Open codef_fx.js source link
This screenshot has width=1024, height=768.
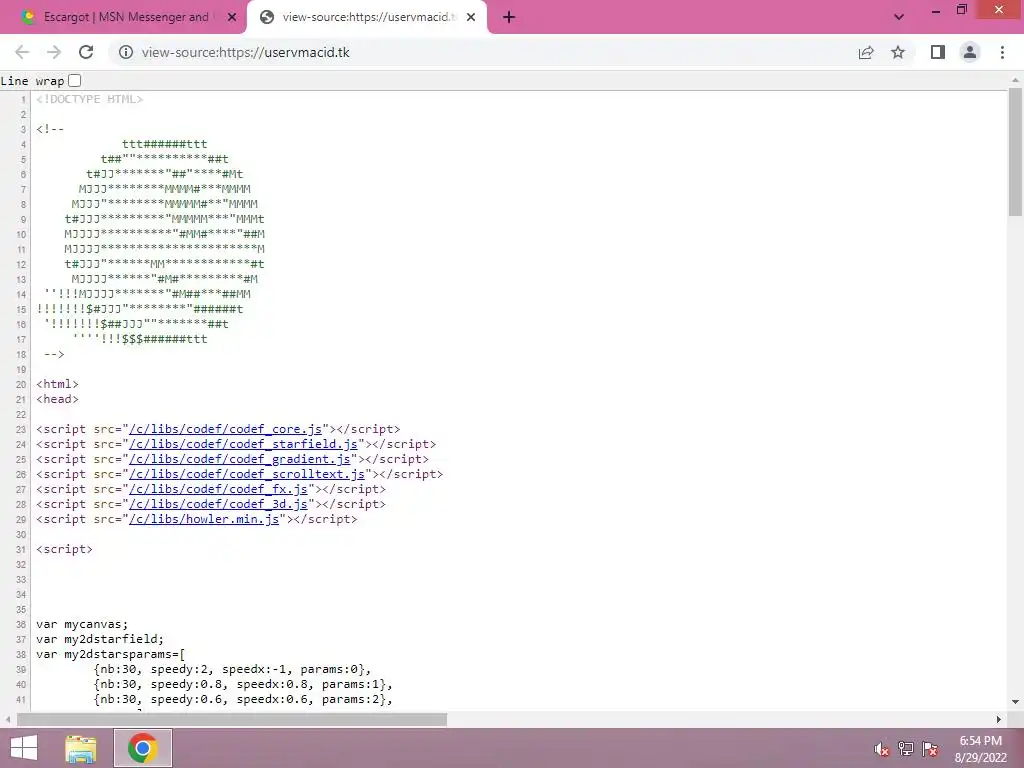[218, 489]
